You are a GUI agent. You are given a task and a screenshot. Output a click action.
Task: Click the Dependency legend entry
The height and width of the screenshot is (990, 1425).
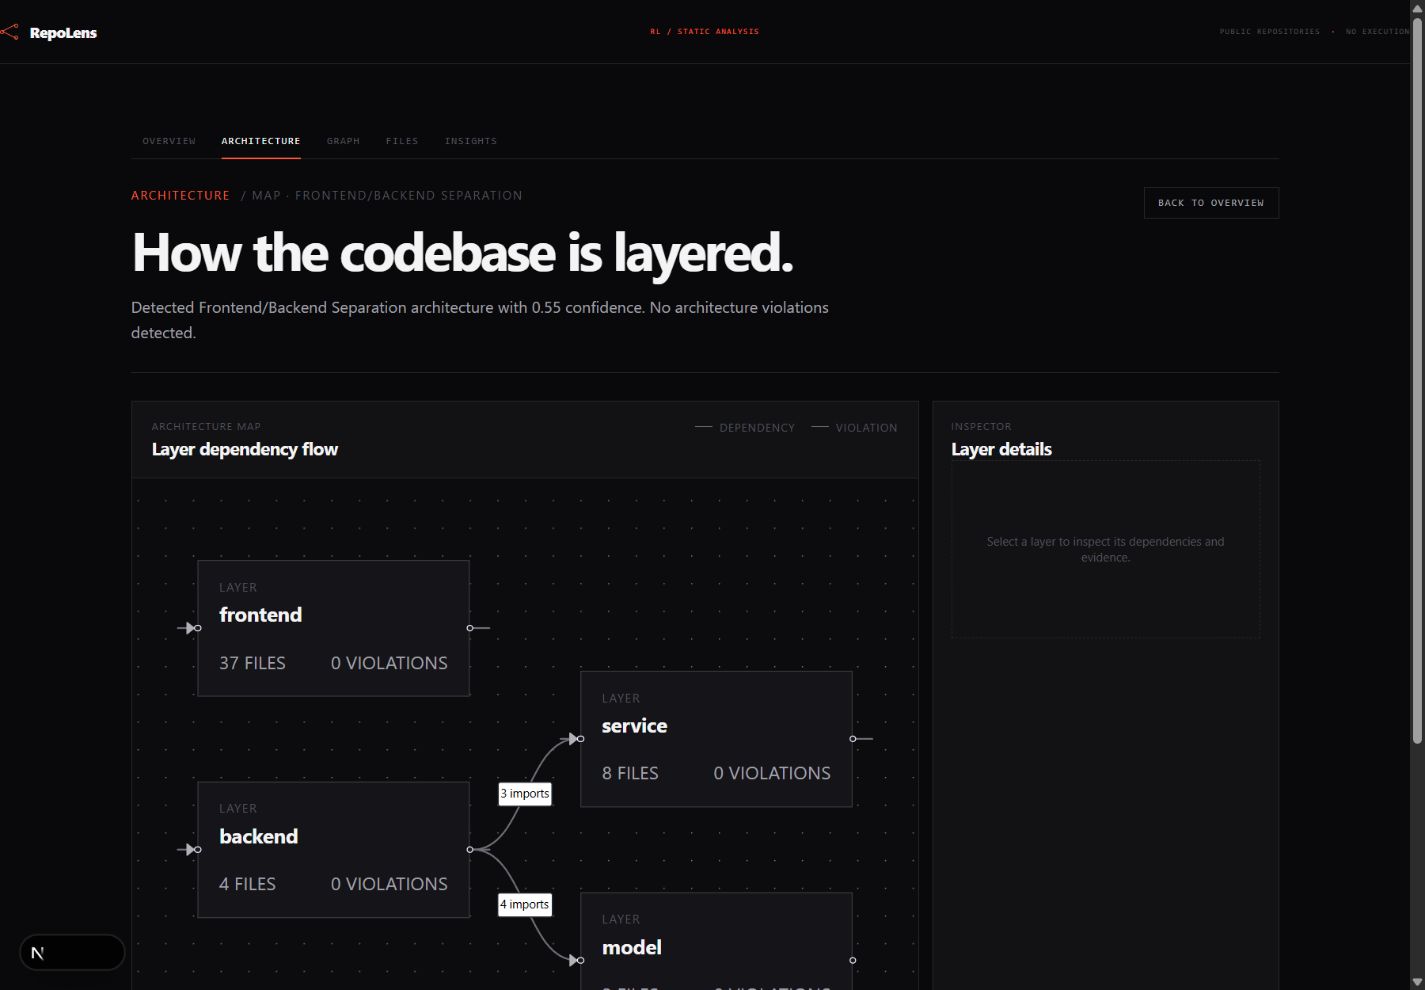(x=745, y=428)
